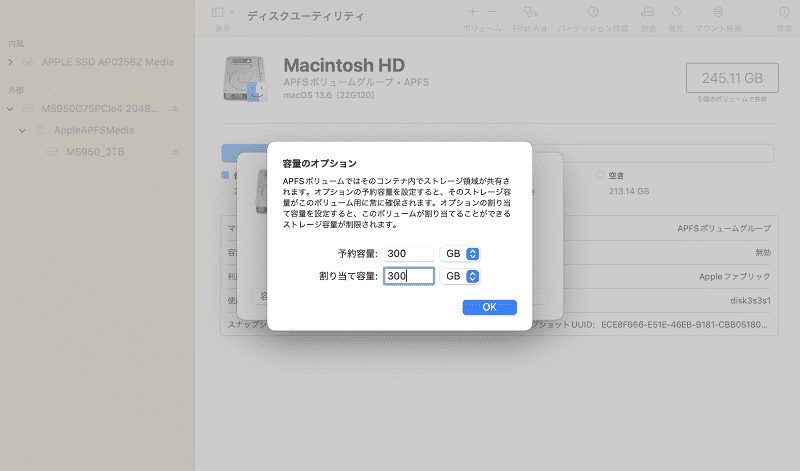
Task: Click the add volume plus icon
Action: pos(473,12)
